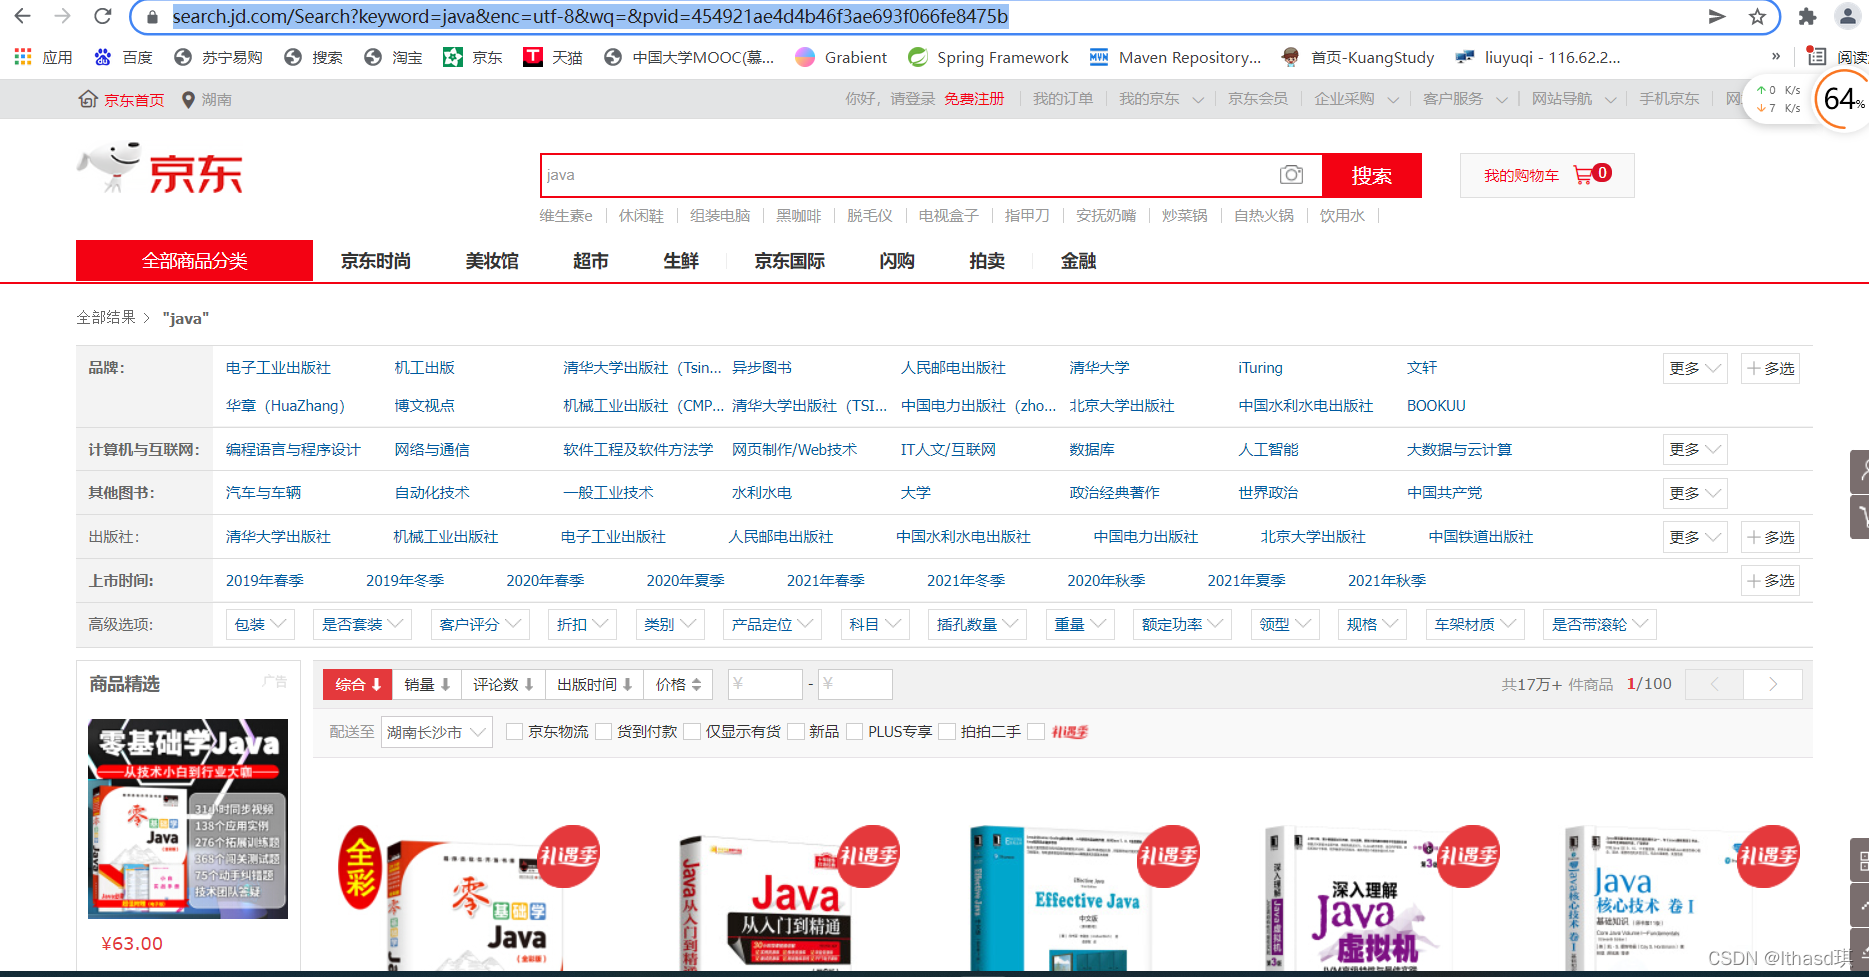Click the minimum price input box
Image resolution: width=1869 pixels, height=977 pixels.
pyautogui.click(x=765, y=684)
